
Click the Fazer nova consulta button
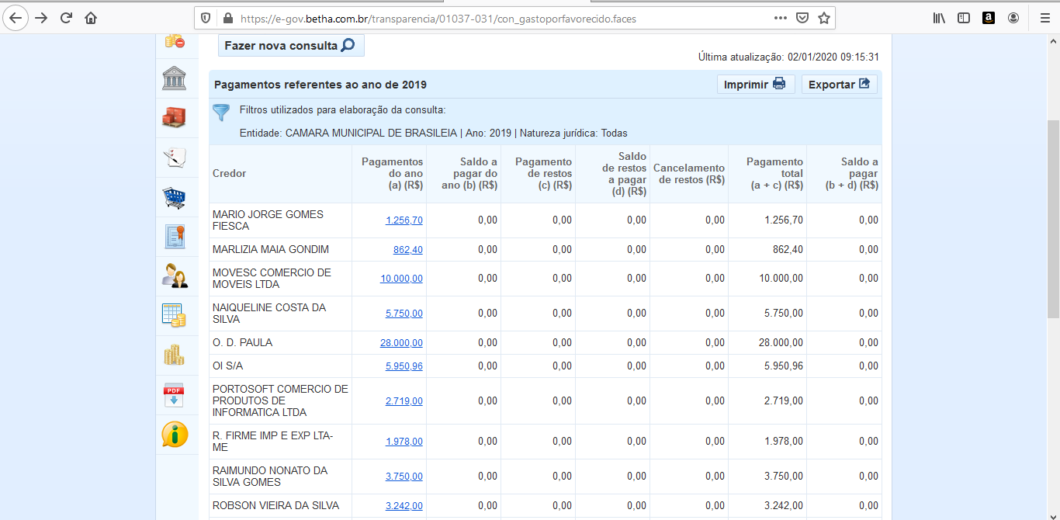pyautogui.click(x=289, y=46)
